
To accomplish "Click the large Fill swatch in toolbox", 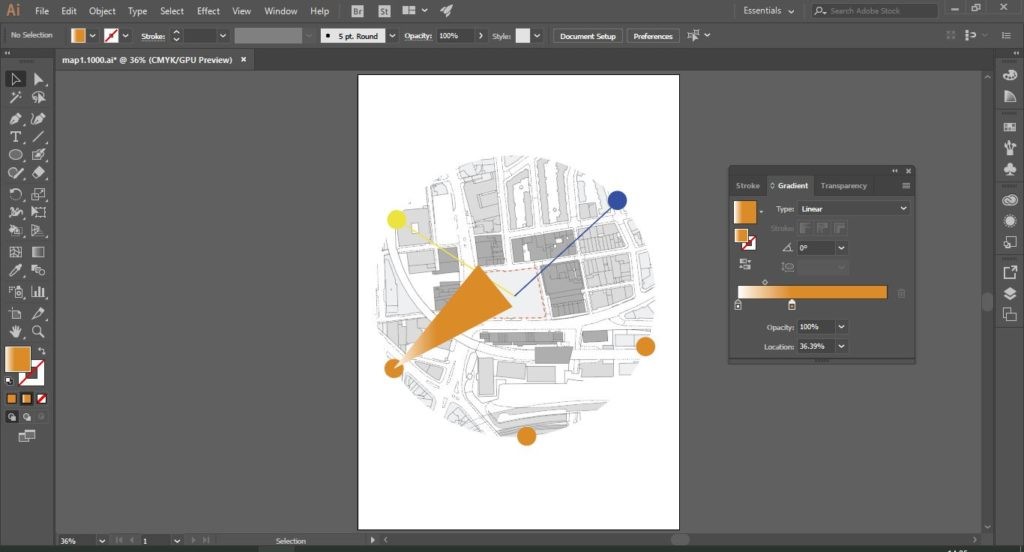I will 18,359.
